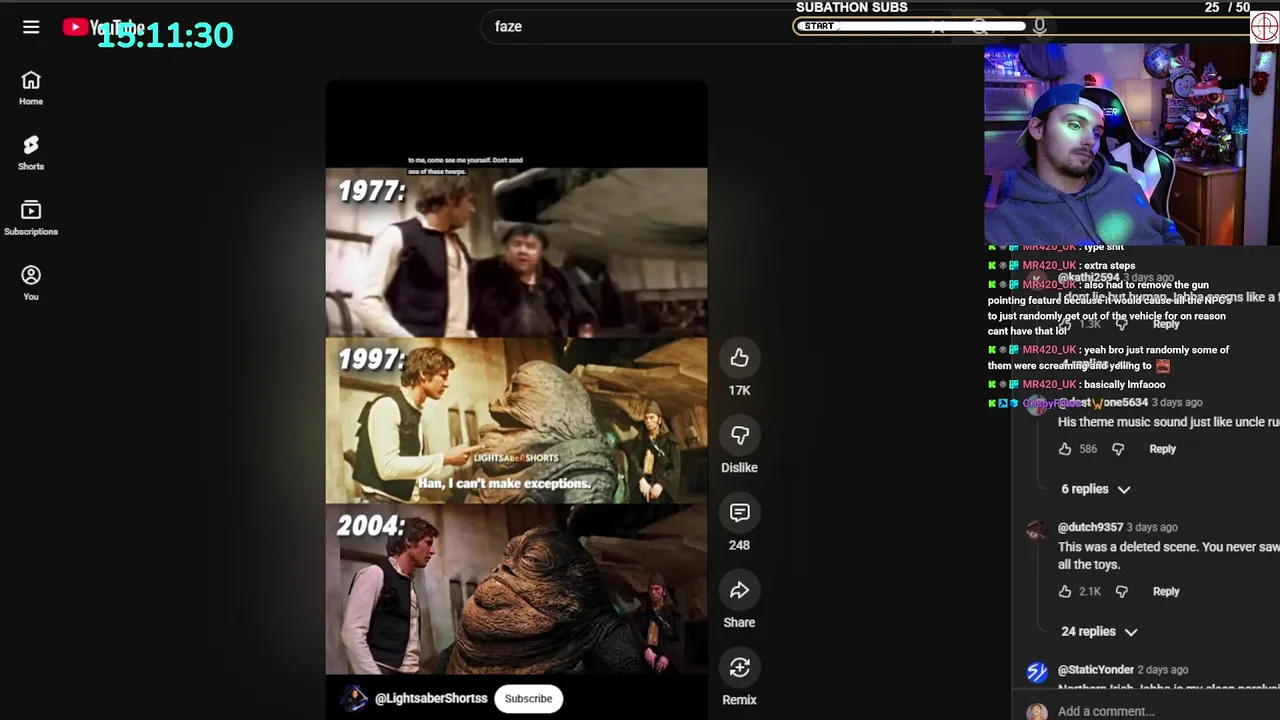1280x720 pixels.
Task: Click @dutch9357's avatar
Action: pos(1037,530)
